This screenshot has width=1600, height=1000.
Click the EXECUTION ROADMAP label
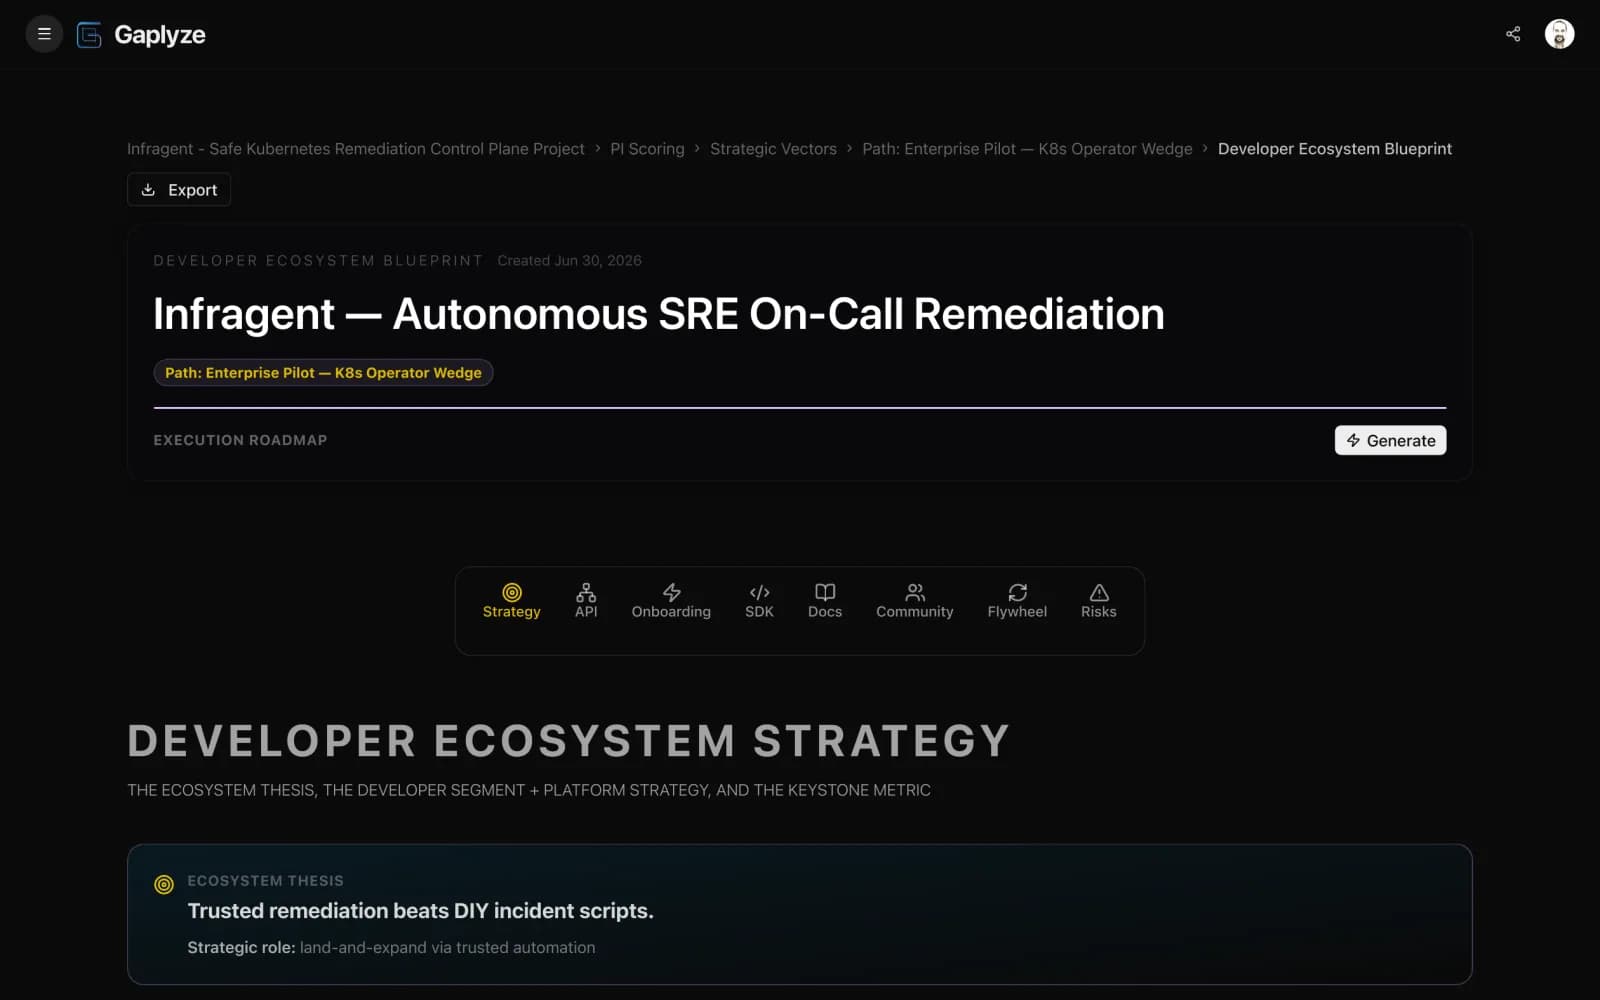[240, 440]
